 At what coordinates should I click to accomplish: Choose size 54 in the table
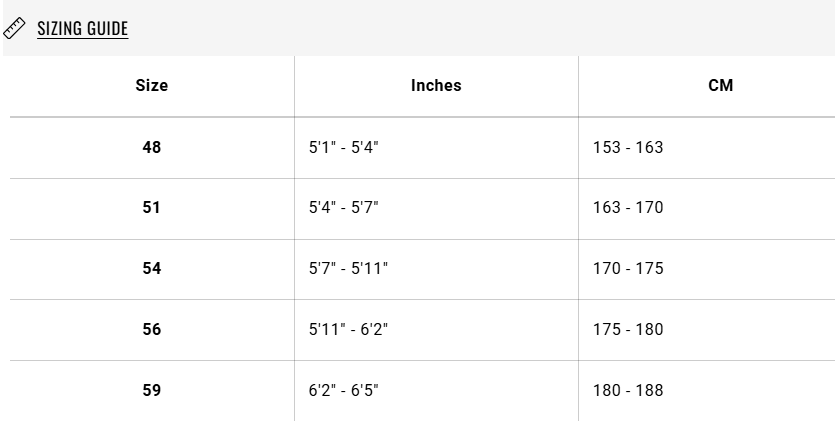(x=152, y=268)
